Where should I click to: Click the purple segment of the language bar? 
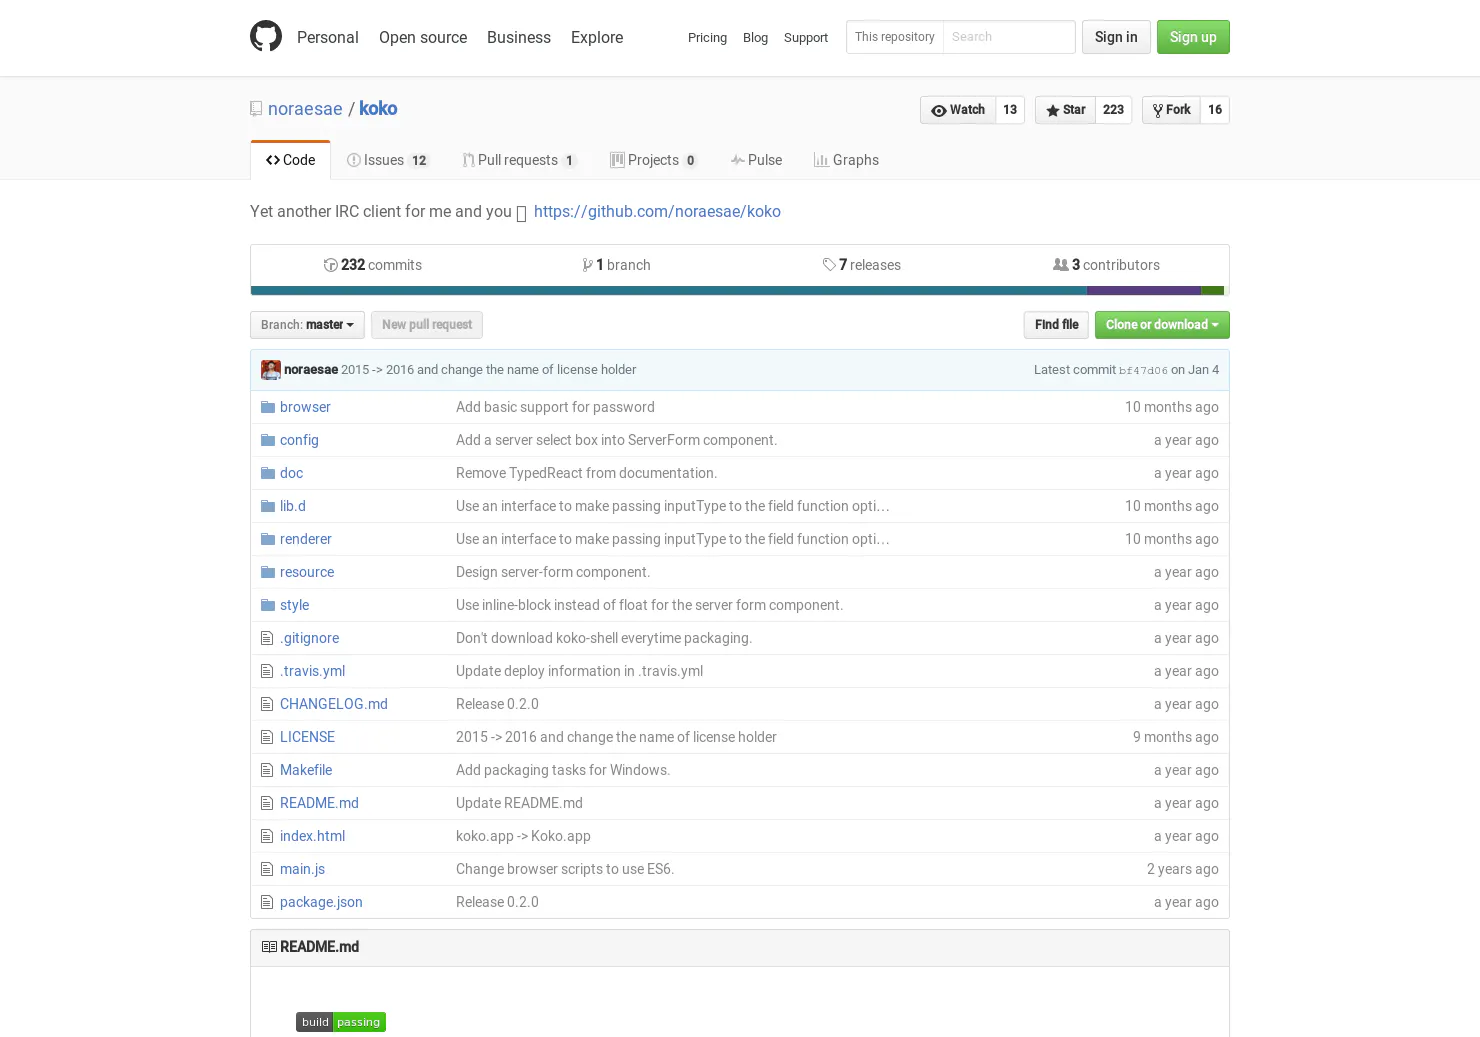pos(1144,291)
